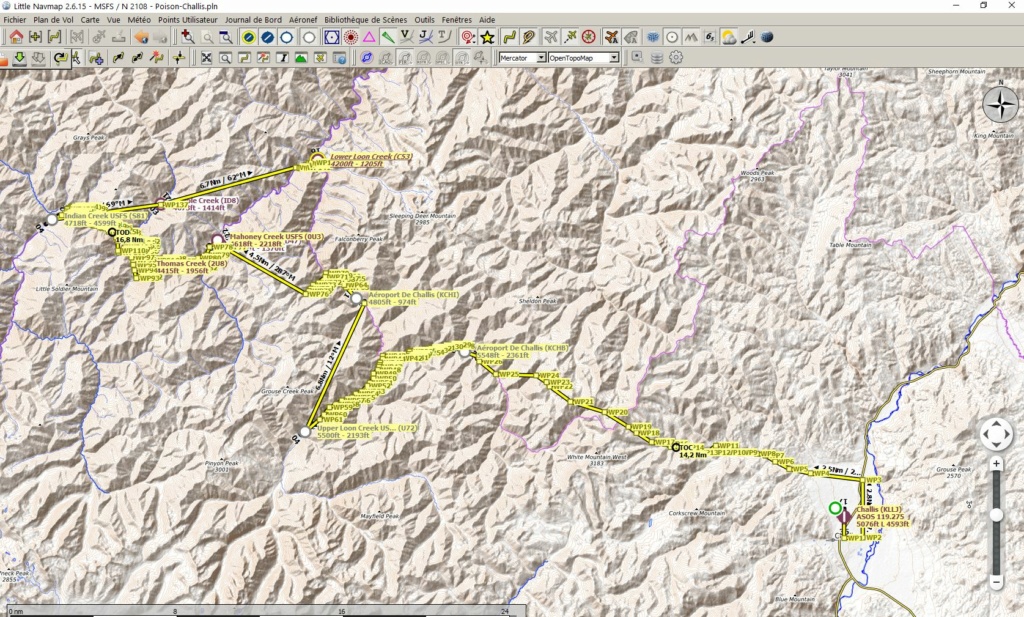Click the magnifier search window icon

(x=225, y=58)
